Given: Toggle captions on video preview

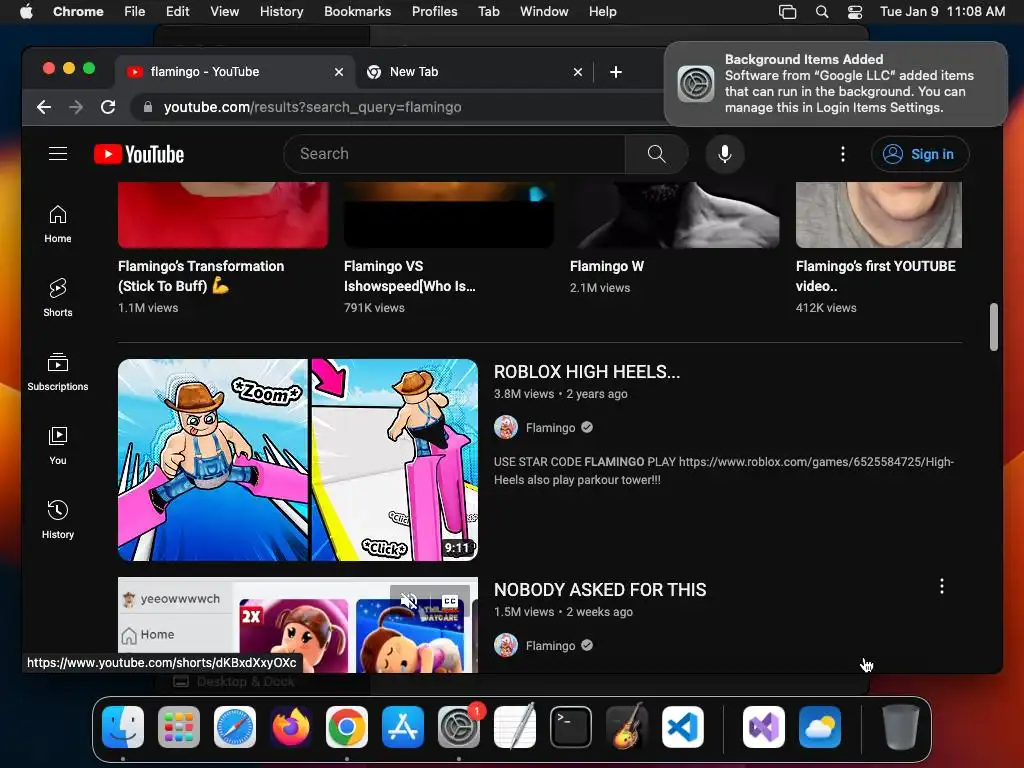Looking at the screenshot, I should [x=450, y=600].
